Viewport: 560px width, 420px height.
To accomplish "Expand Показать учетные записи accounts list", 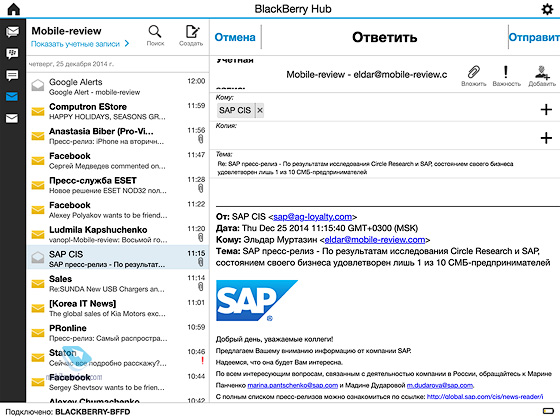I will coord(80,44).
